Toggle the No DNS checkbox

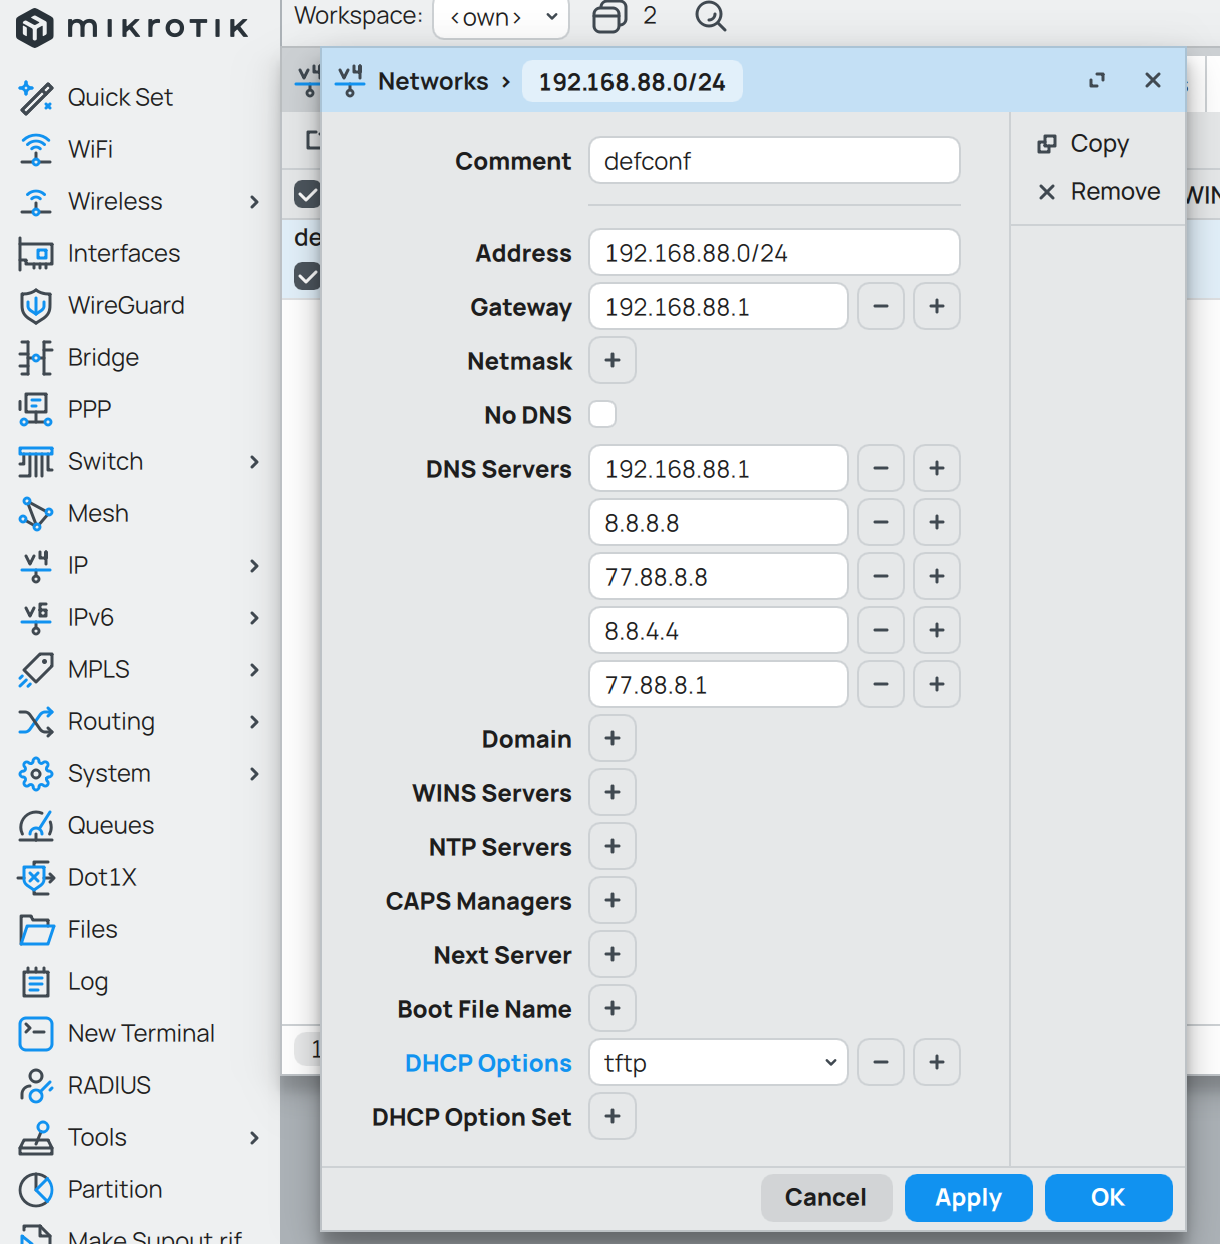click(603, 414)
